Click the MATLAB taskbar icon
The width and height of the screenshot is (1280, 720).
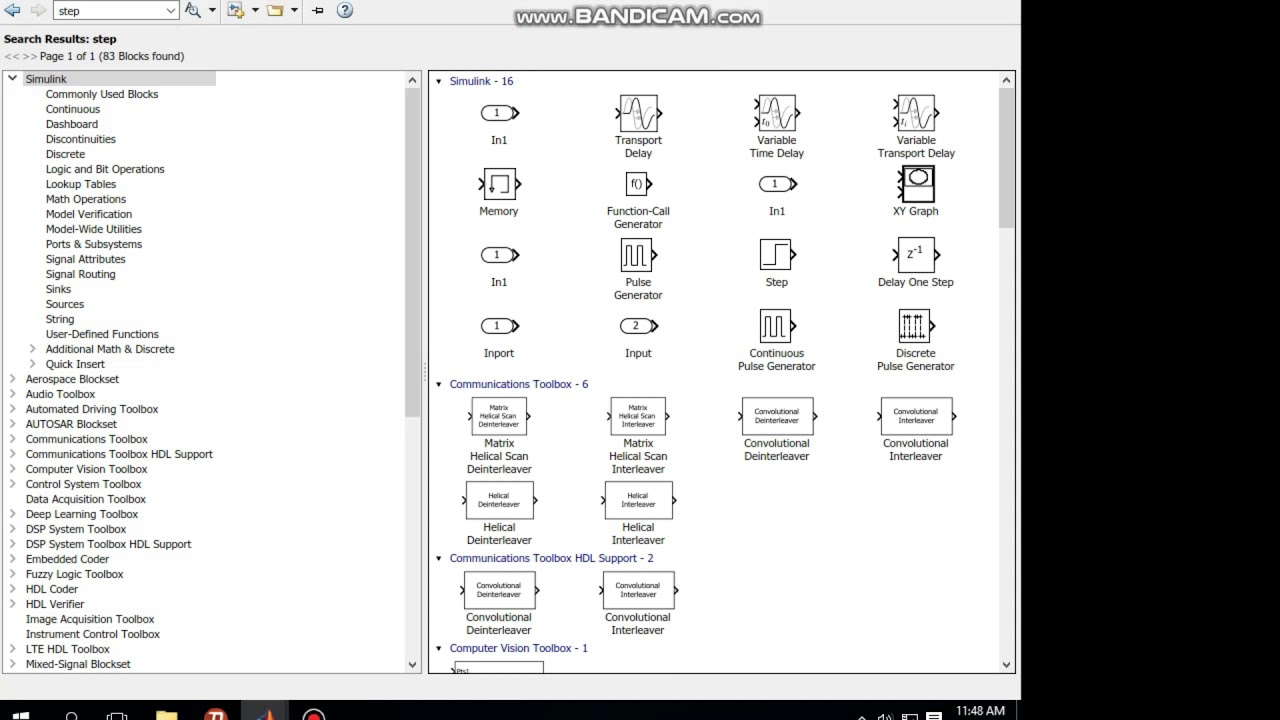[265, 716]
